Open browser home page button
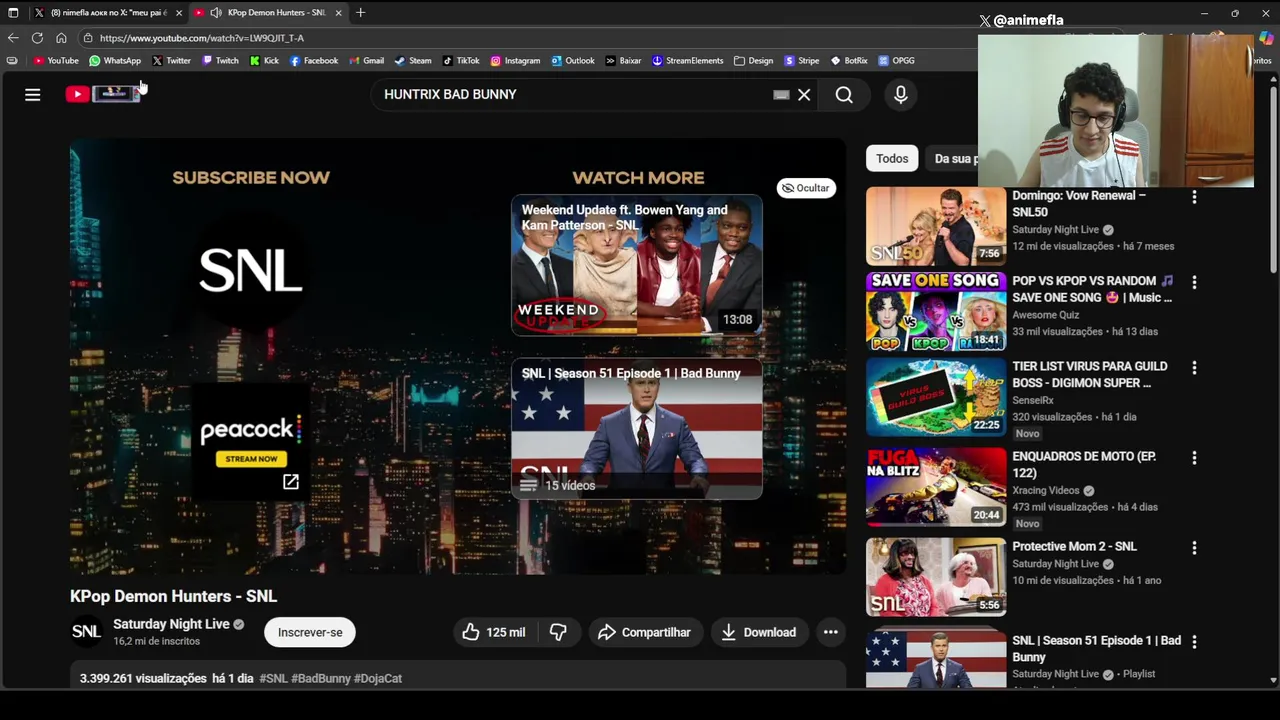Image resolution: width=1280 pixels, height=720 pixels. (61, 38)
